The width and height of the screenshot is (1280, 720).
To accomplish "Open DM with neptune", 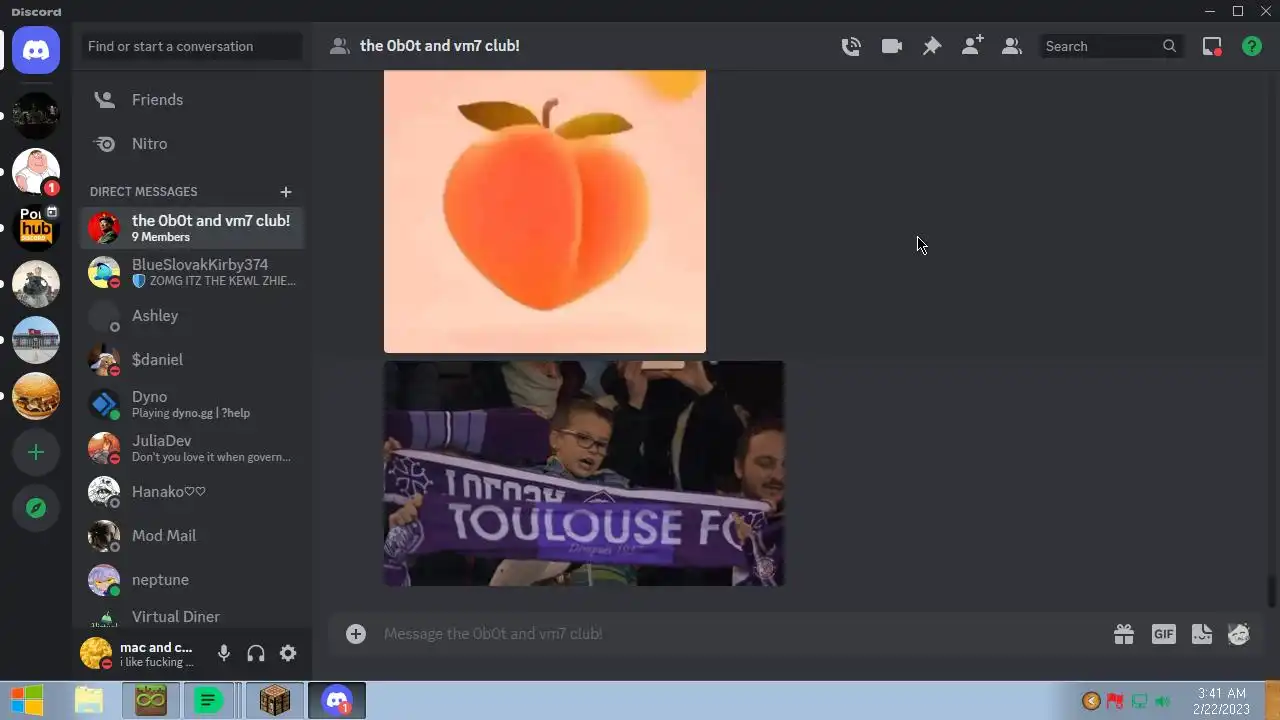I will [x=192, y=580].
